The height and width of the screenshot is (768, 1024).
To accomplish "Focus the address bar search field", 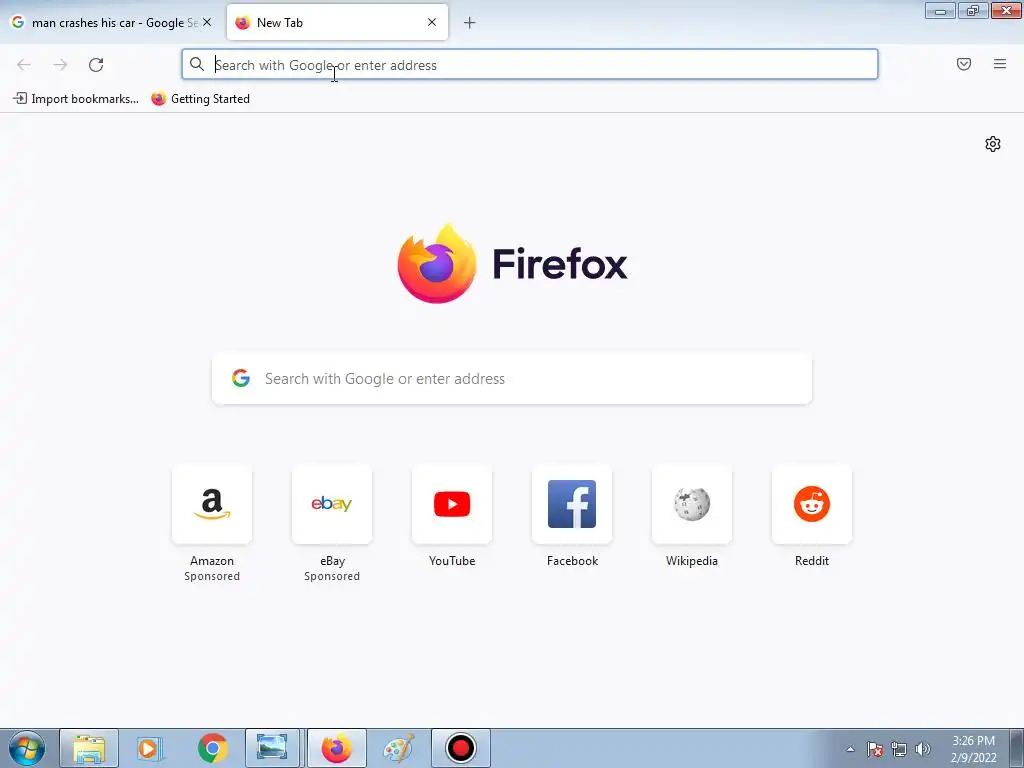I will click(530, 65).
